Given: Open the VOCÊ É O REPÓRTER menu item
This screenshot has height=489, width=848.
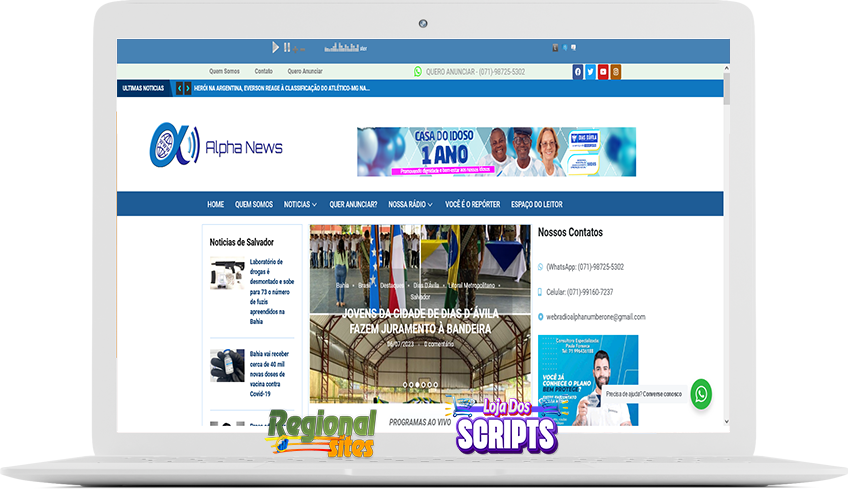Looking at the screenshot, I should 472,204.
